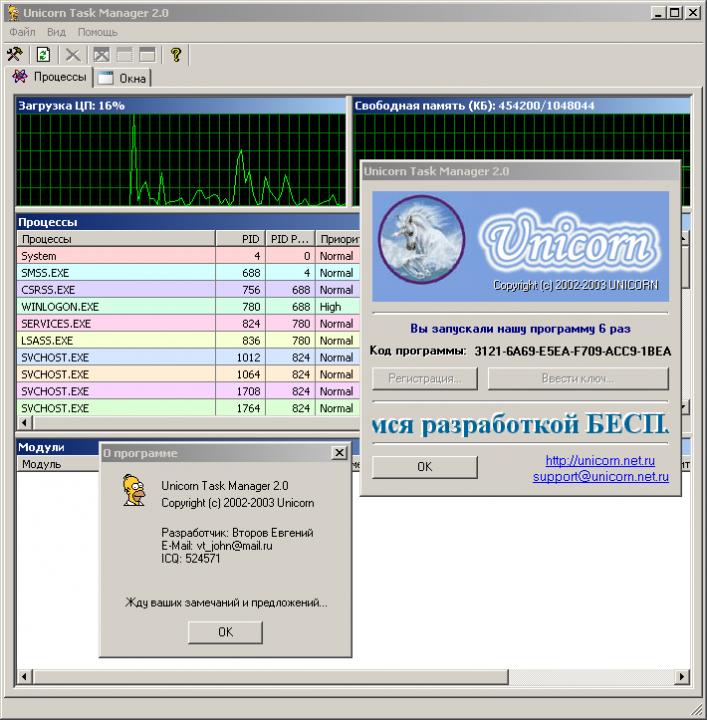
Task: Select the Процессы tab
Action: [x=50, y=77]
